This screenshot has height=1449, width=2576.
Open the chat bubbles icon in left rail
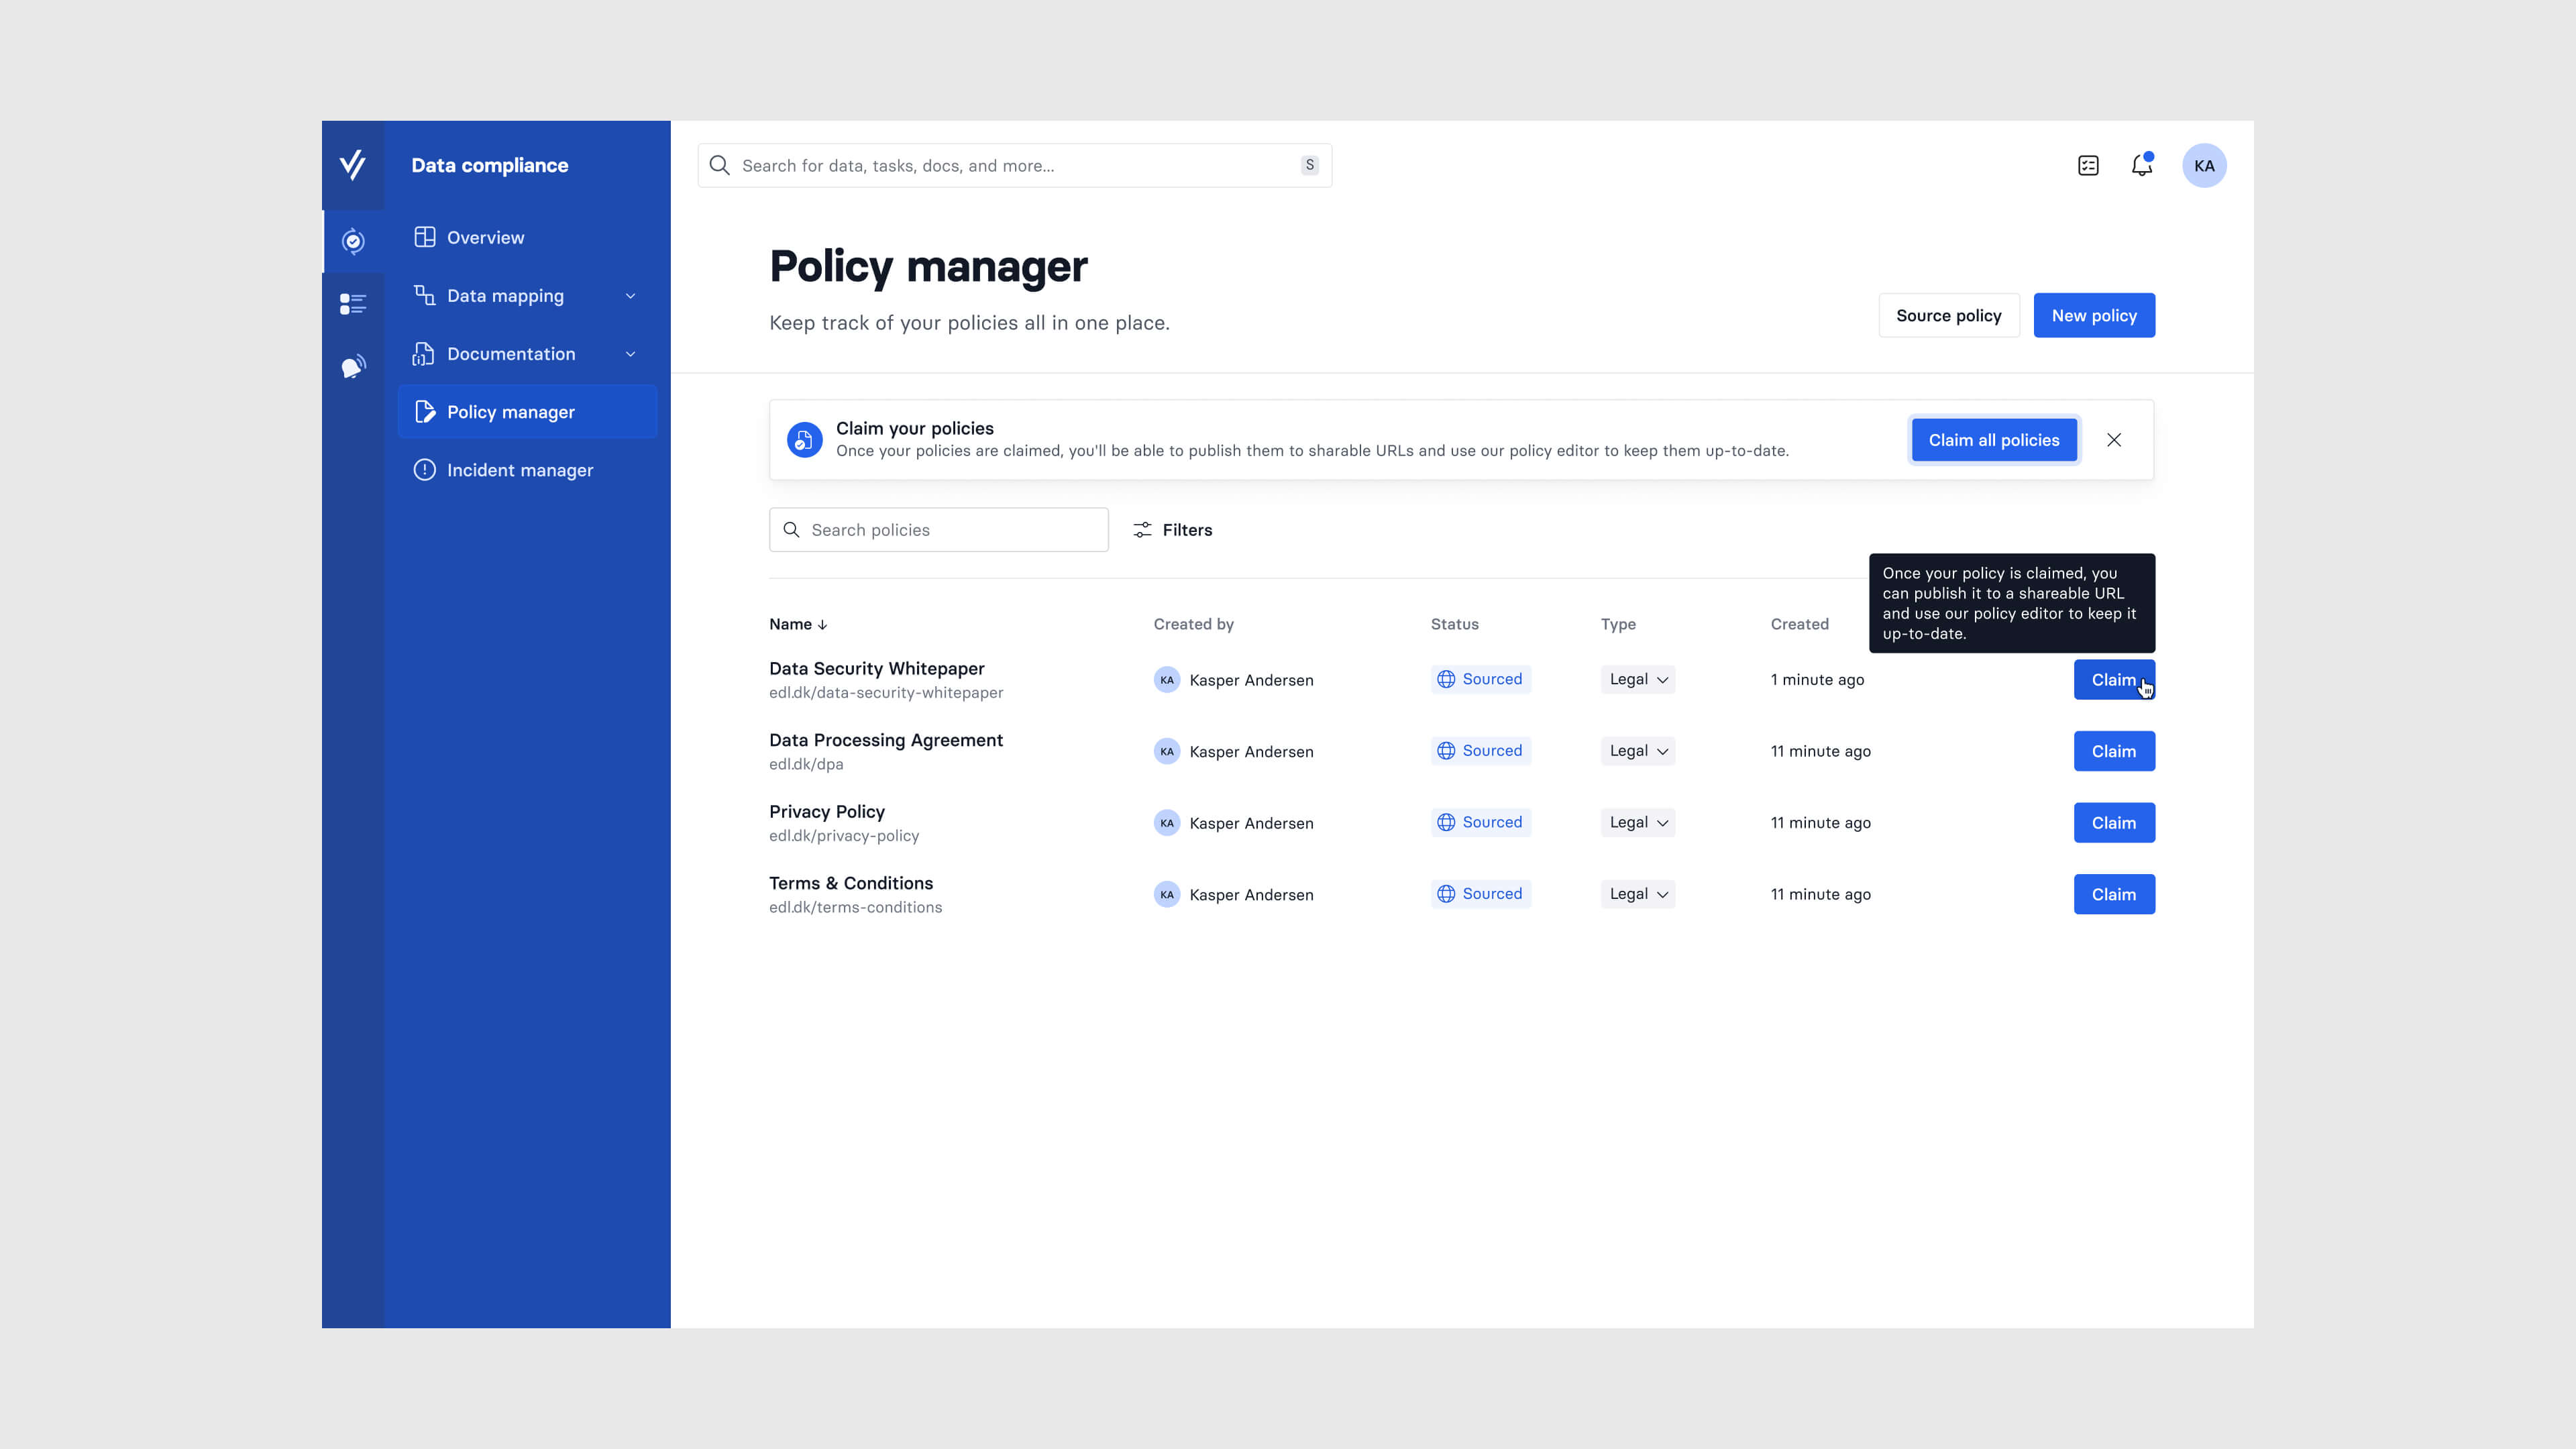tap(353, 366)
